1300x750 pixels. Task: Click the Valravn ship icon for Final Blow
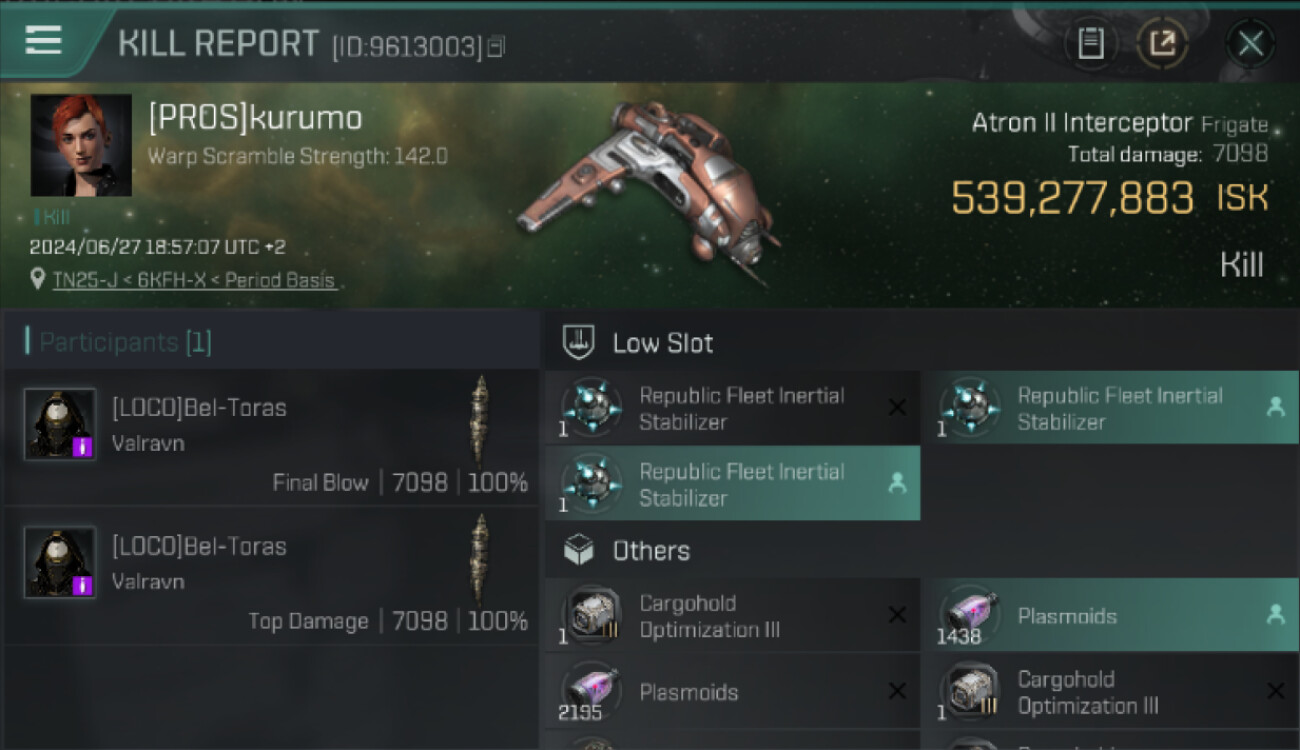coord(481,420)
